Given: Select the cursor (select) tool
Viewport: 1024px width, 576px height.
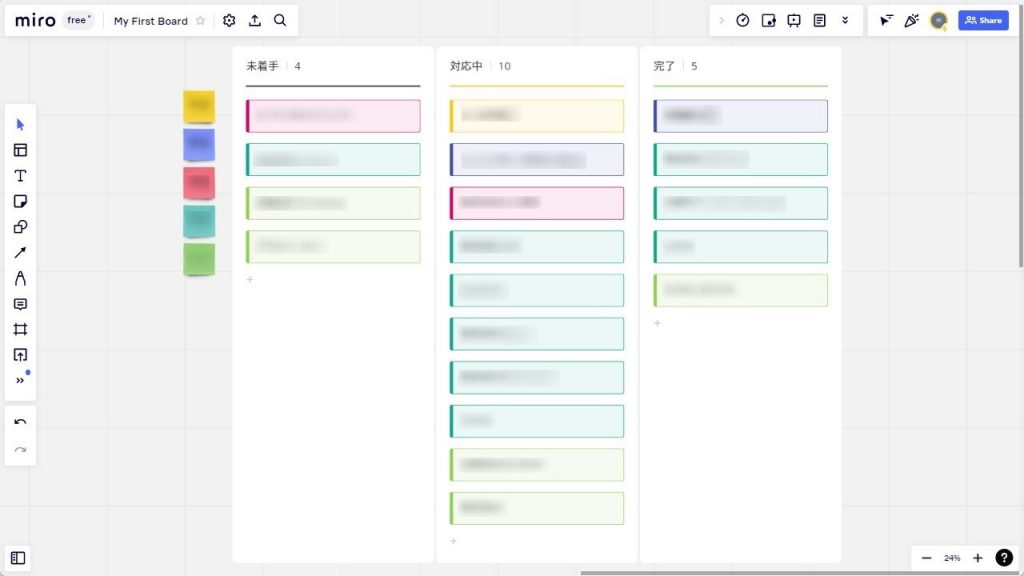Looking at the screenshot, I should click(x=20, y=125).
